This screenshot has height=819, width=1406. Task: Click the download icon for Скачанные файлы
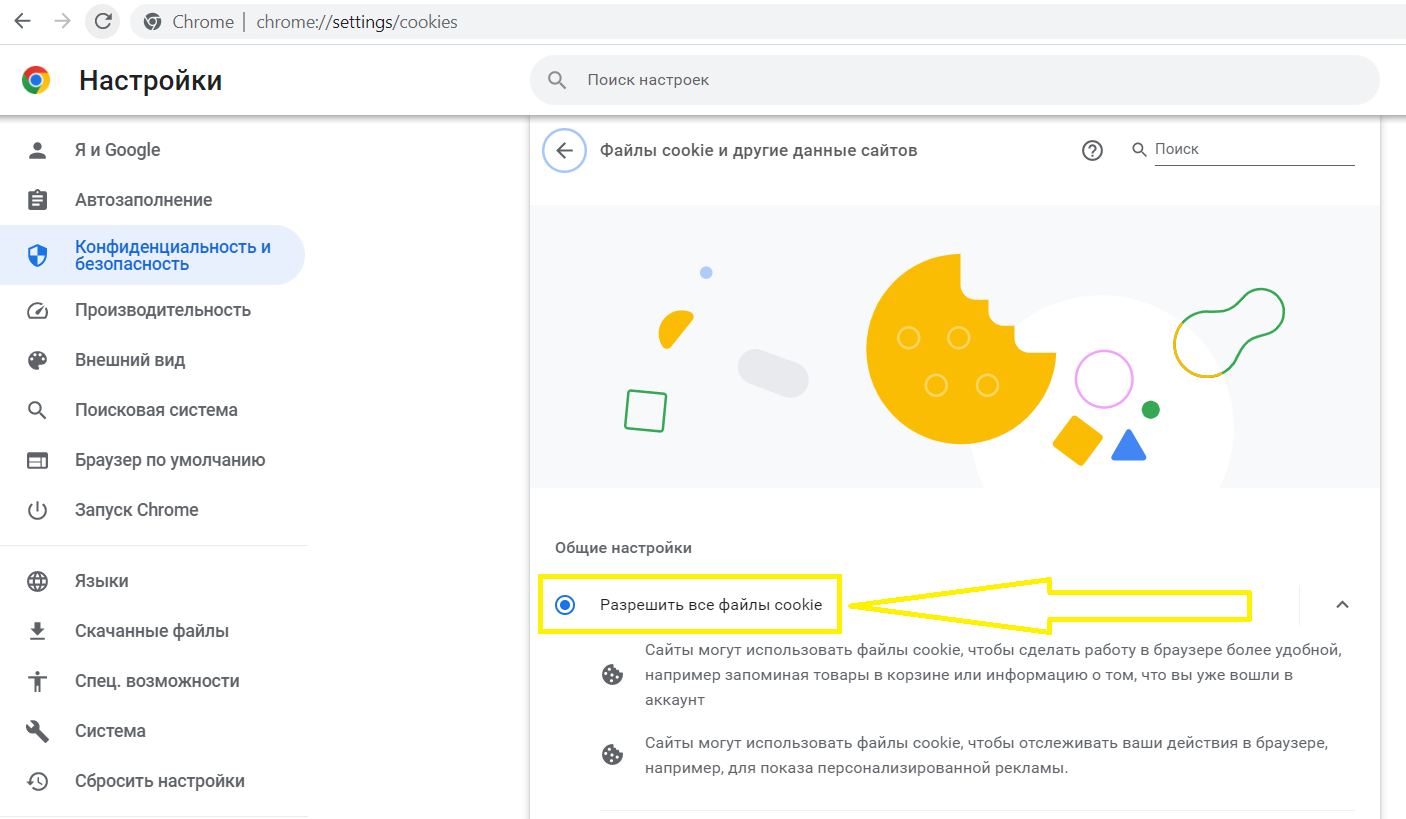click(x=38, y=631)
